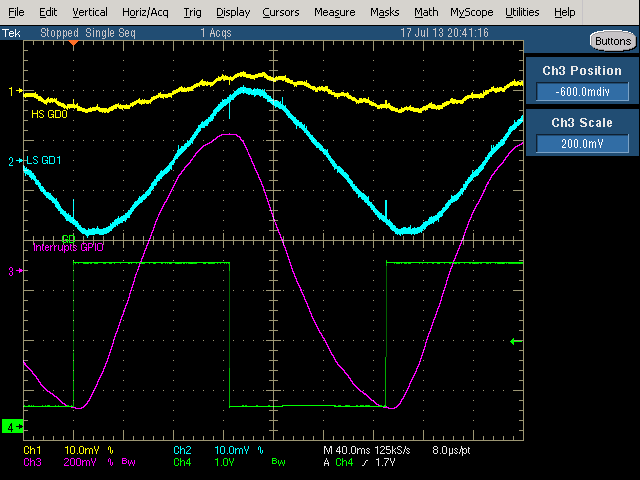Image resolution: width=640 pixels, height=480 pixels.
Task: Open the MyScope menu
Action: pos(471,13)
